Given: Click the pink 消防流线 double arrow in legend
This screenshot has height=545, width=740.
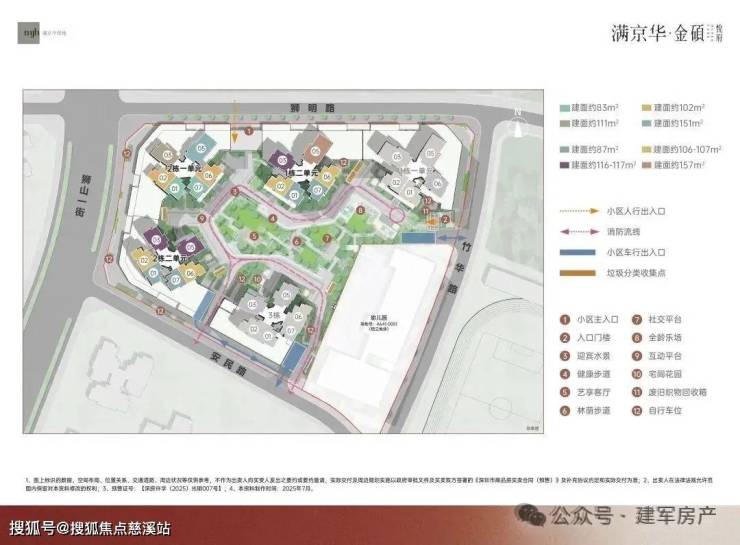Looking at the screenshot, I should [x=580, y=232].
